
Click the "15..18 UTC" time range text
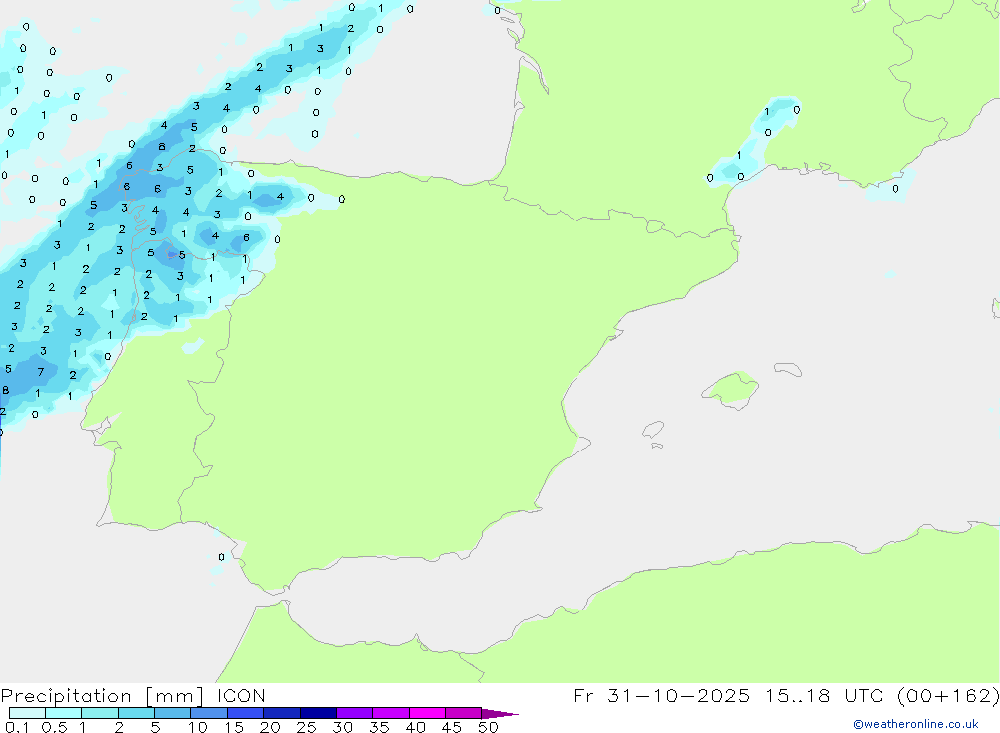tap(824, 696)
